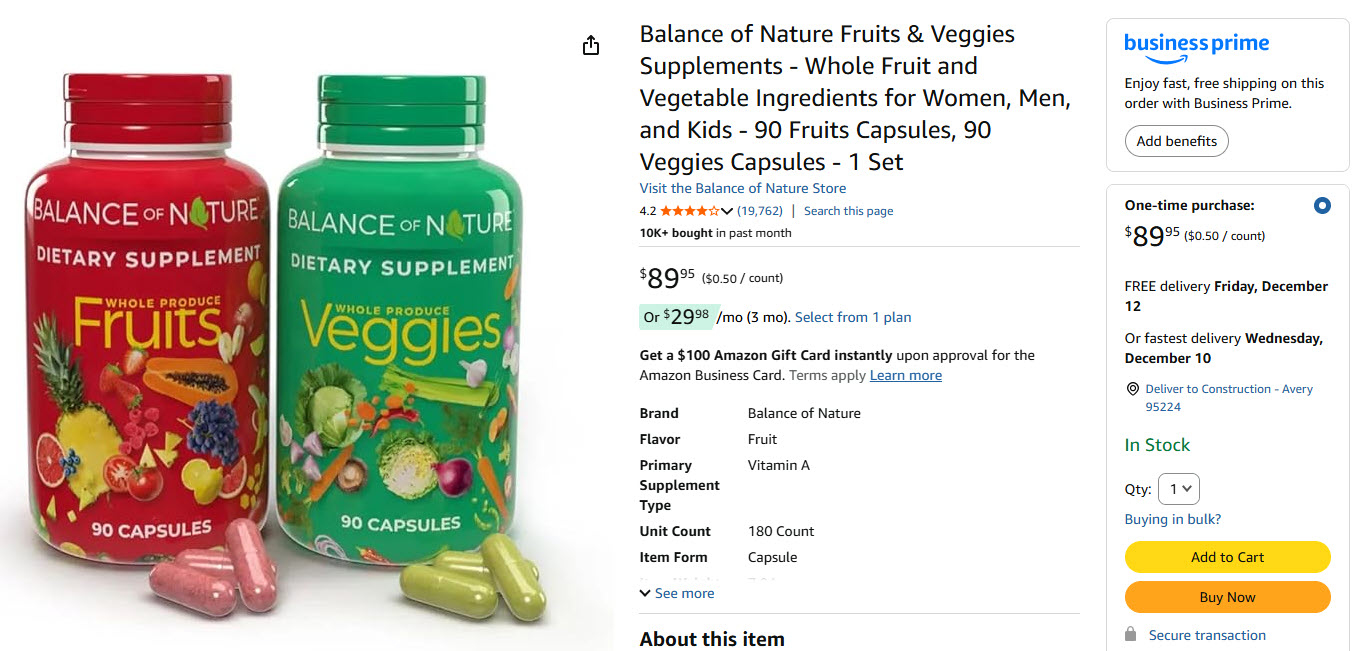Click Search this page link
The height and width of the screenshot is (651, 1357).
click(x=848, y=211)
